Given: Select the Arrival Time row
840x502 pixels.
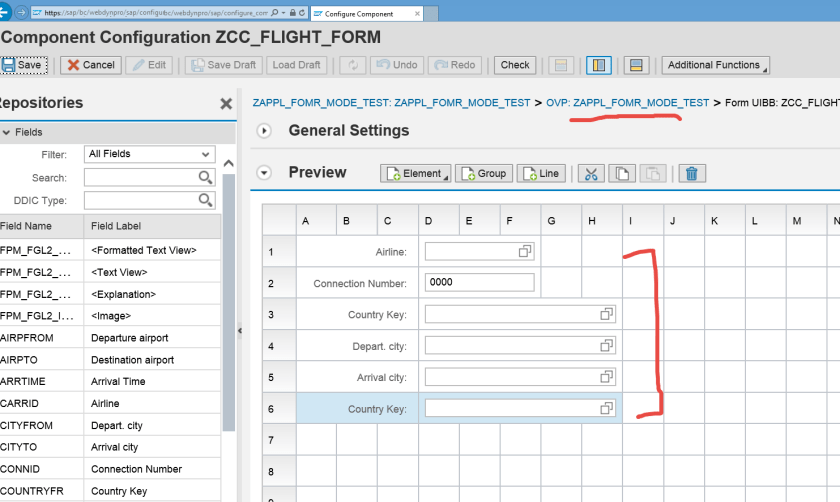Looking at the screenshot, I should point(110,381).
